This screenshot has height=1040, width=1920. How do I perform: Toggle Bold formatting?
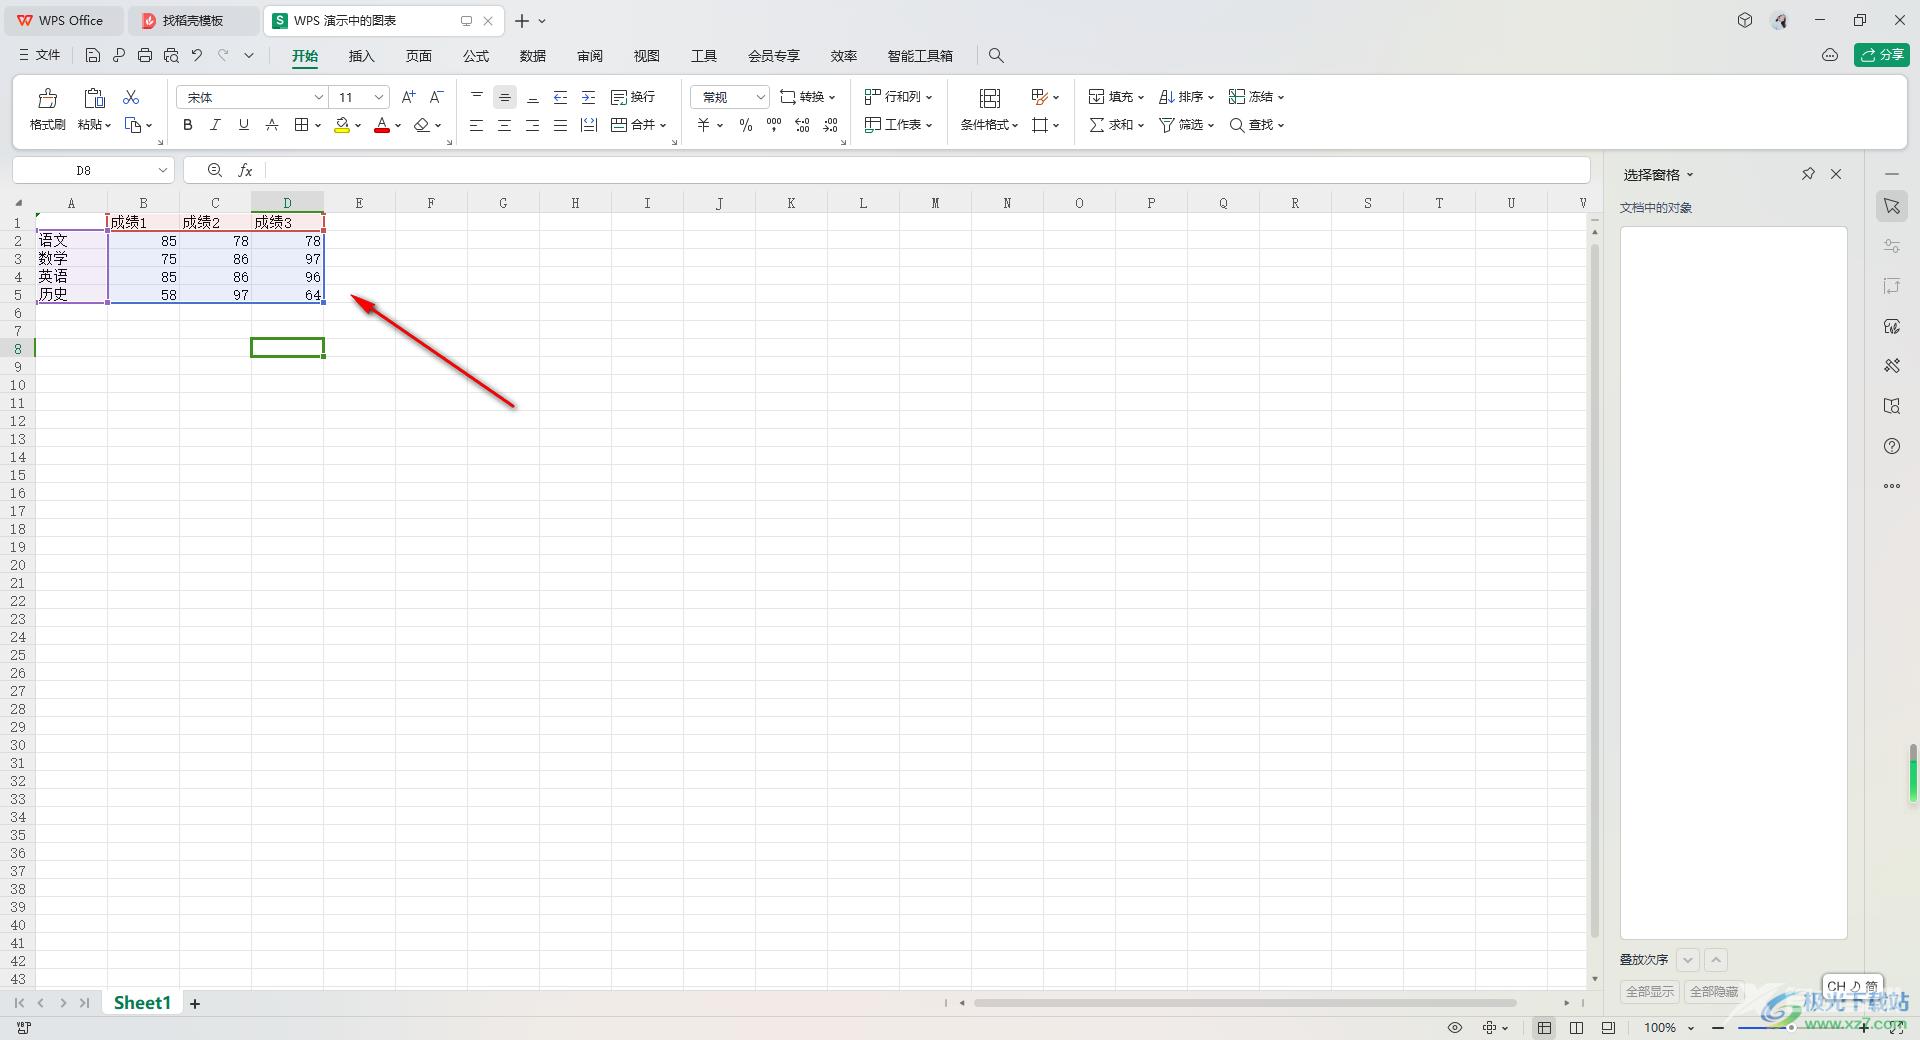pos(187,125)
